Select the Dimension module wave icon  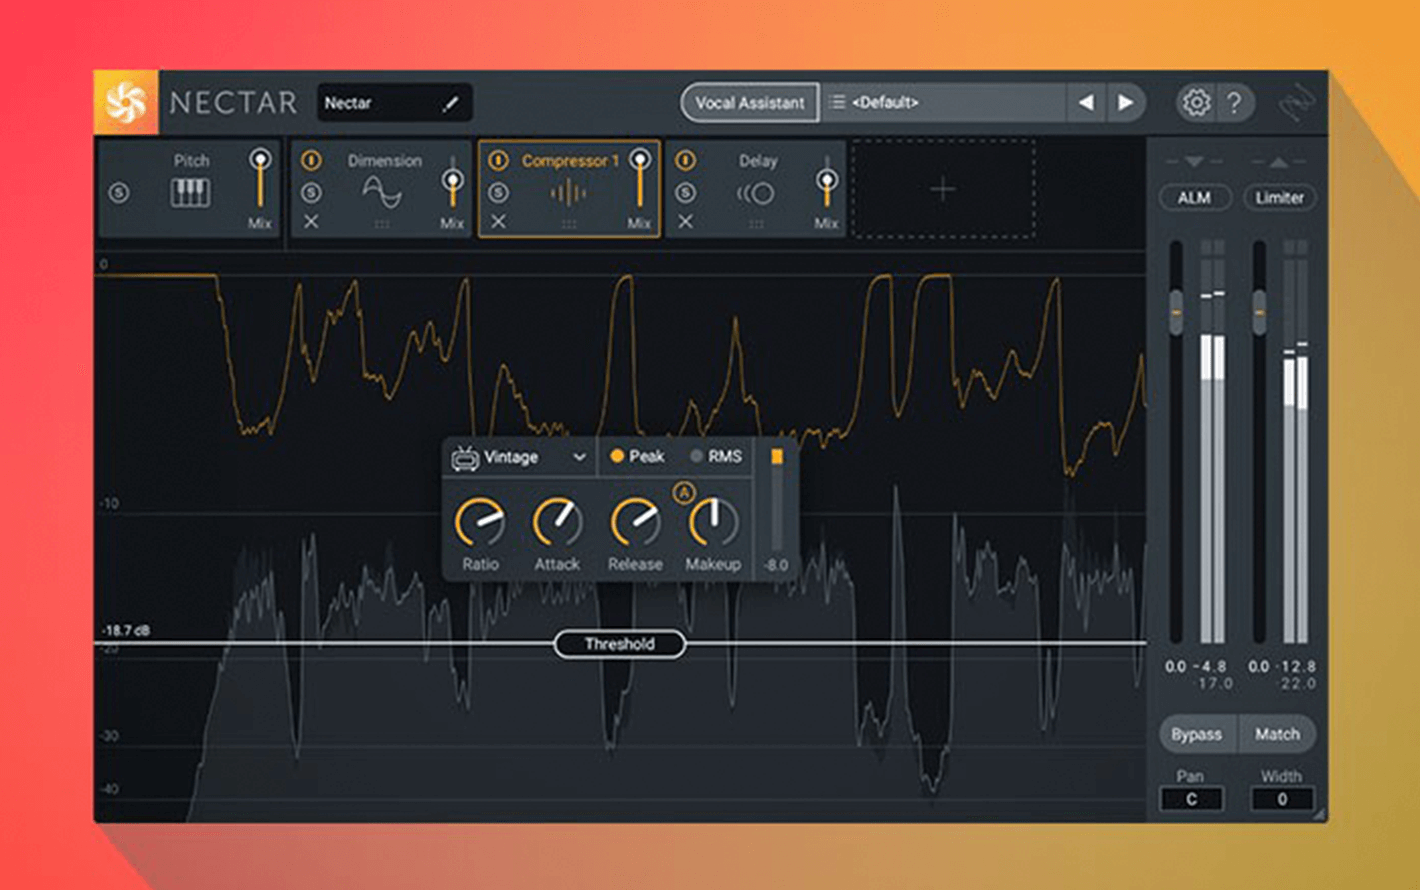(382, 192)
